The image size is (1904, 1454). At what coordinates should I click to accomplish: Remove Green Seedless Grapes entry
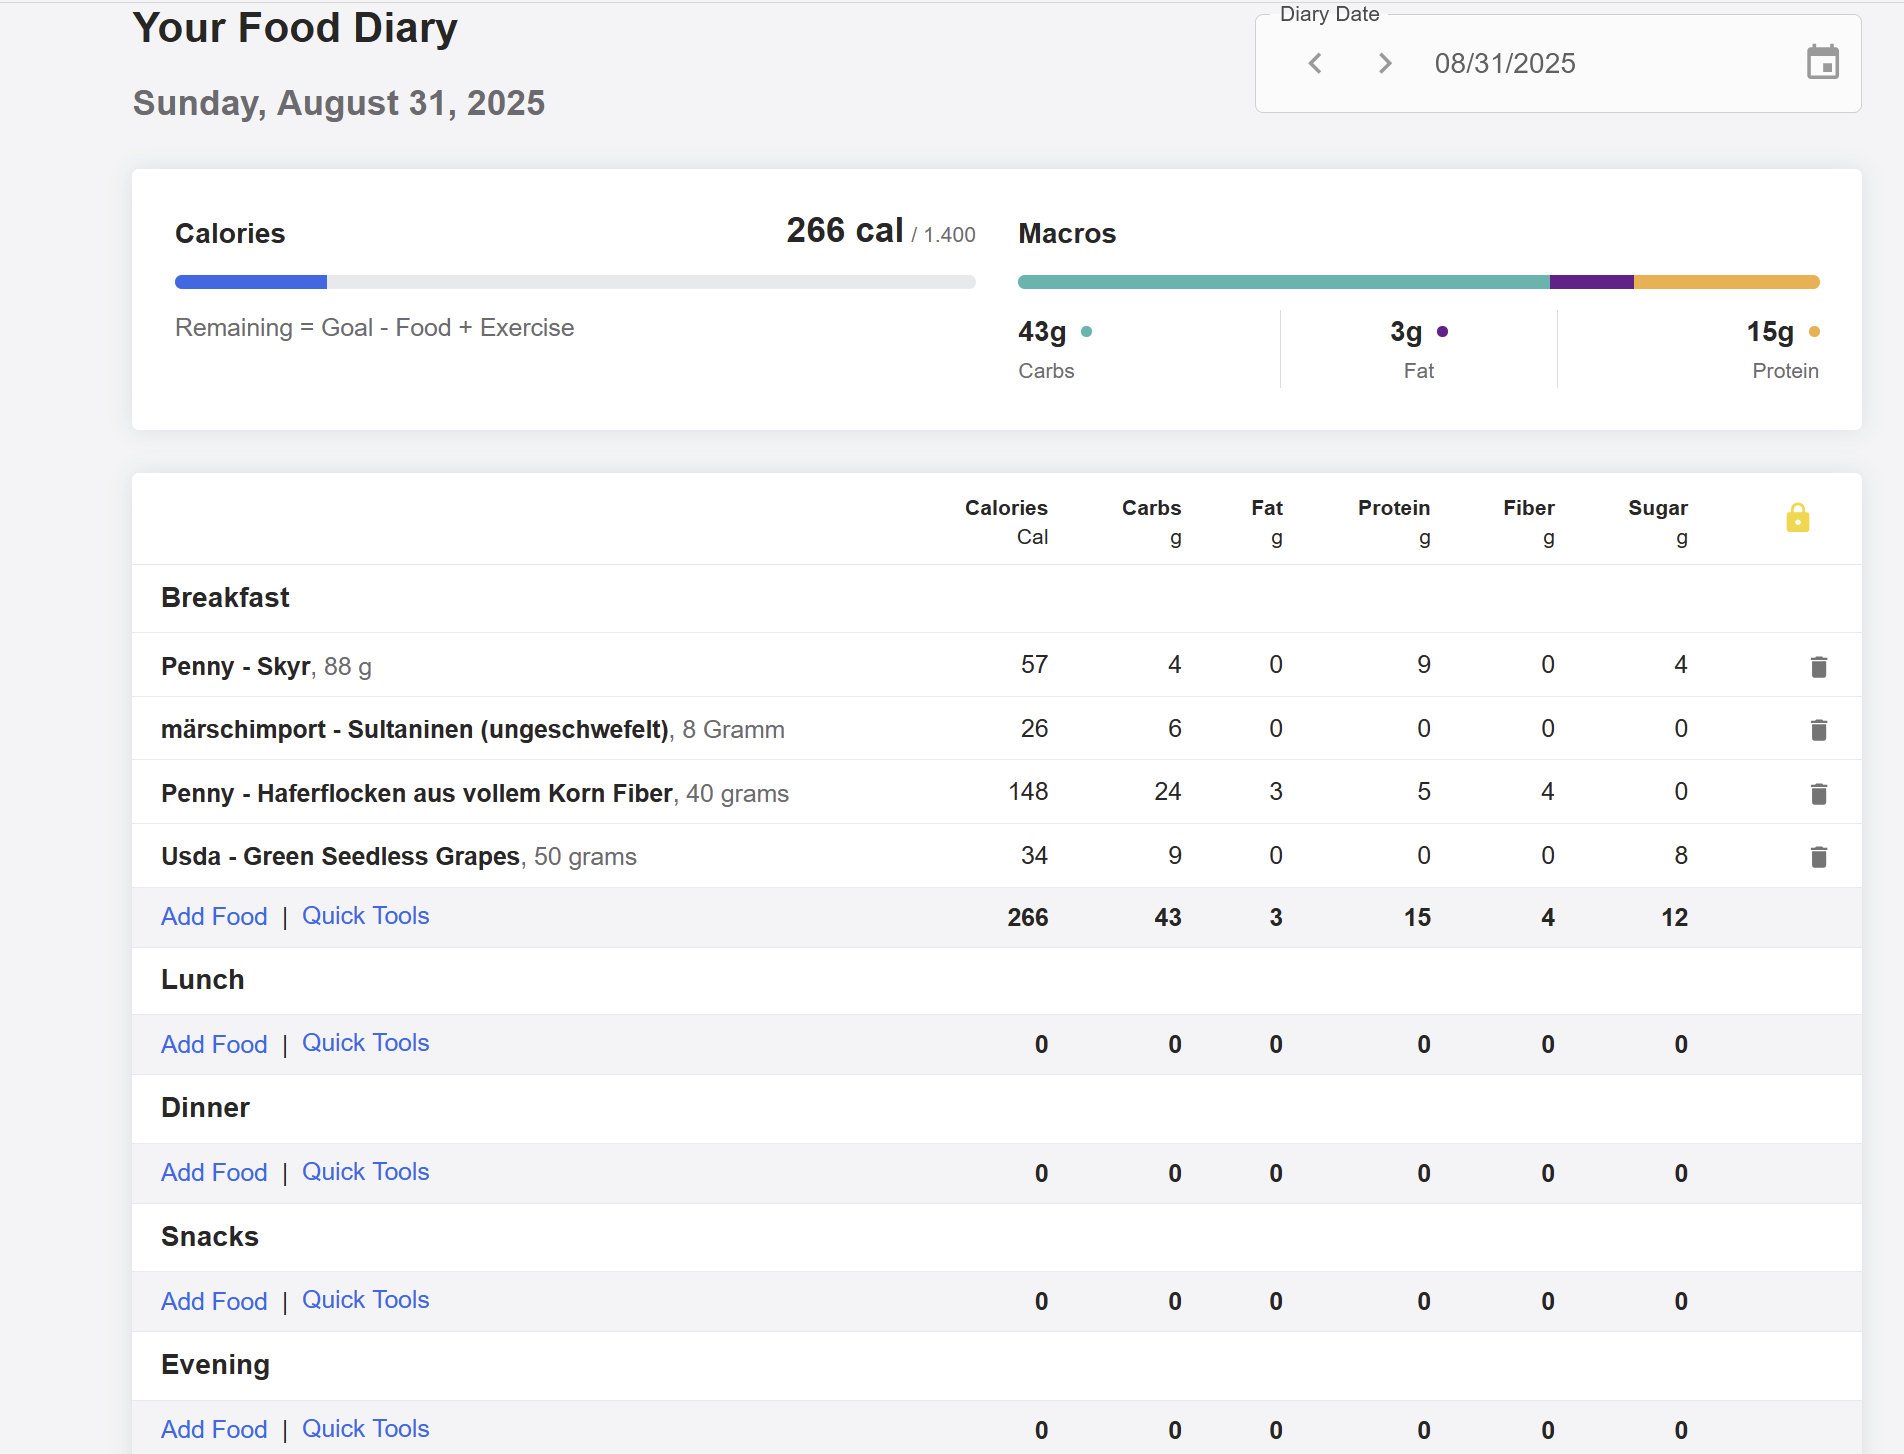pyautogui.click(x=1818, y=857)
